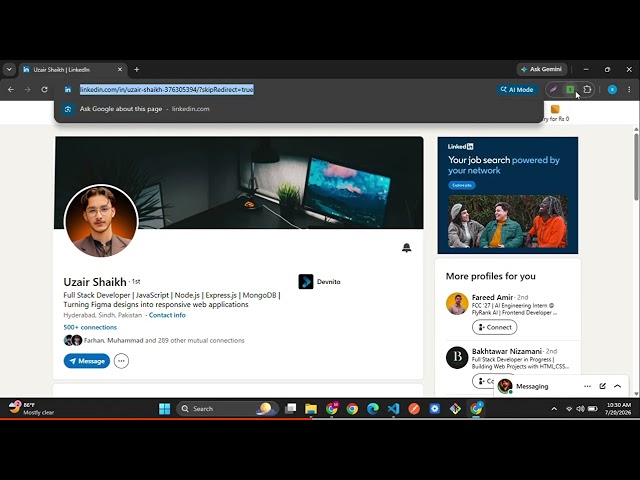The image size is (640, 480).
Task: Click Fareed Amir's profile picture
Action: [457, 304]
